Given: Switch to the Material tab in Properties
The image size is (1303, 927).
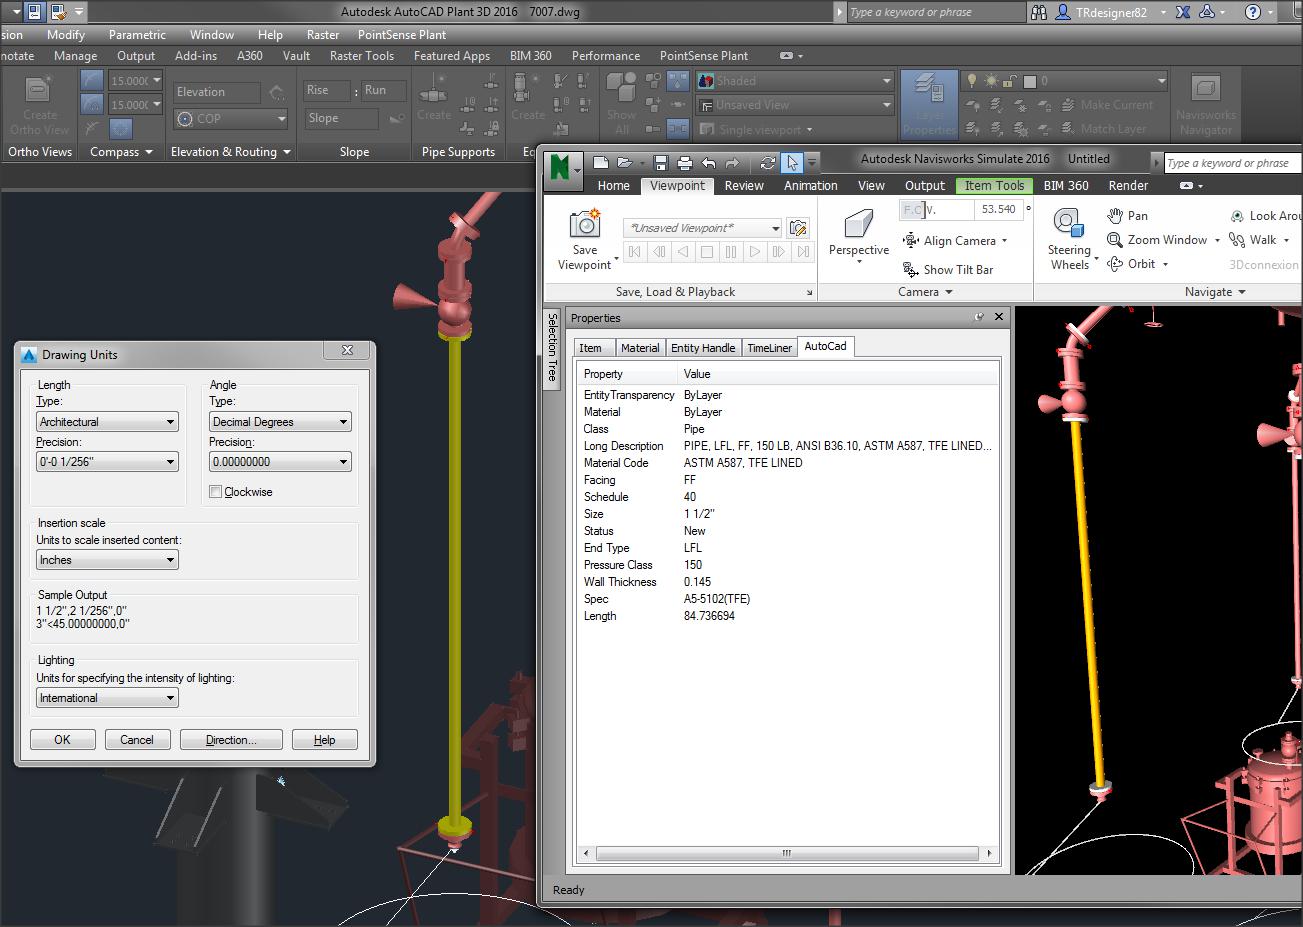Looking at the screenshot, I should coord(640,348).
